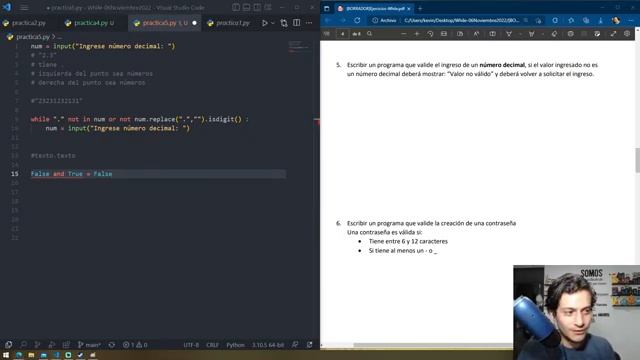The width and height of the screenshot is (640, 360).
Task: Open PDF viewer settings gear
Action: pos(627,34)
